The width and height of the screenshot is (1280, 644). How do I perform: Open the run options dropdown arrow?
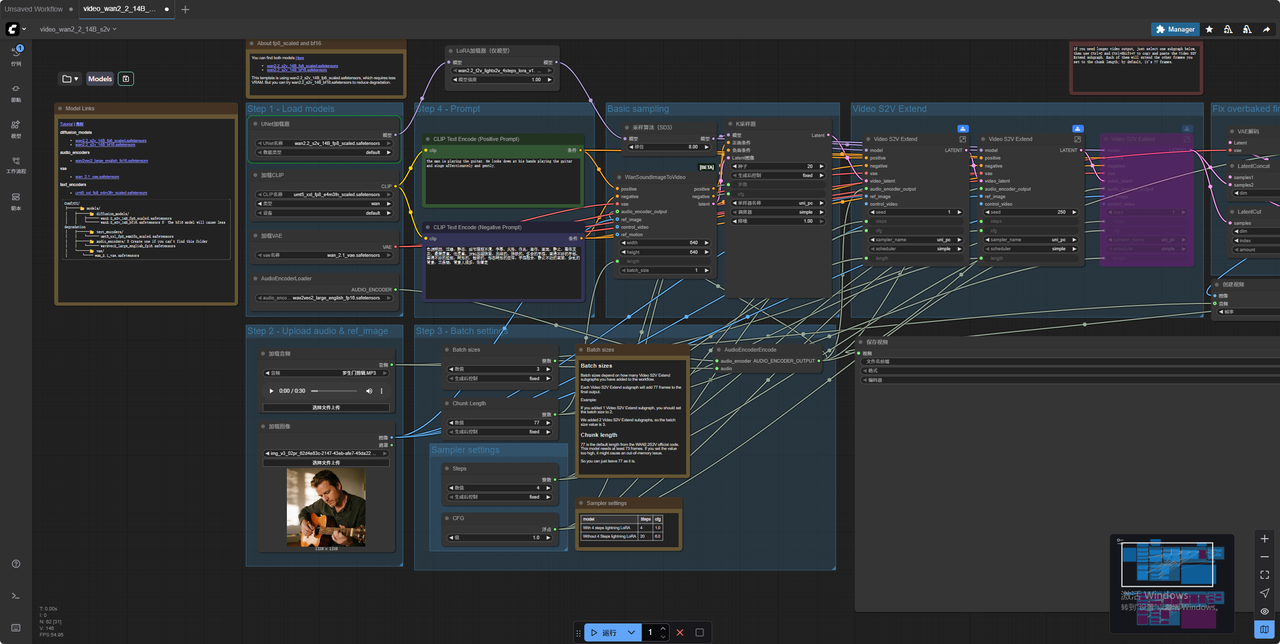coord(631,632)
